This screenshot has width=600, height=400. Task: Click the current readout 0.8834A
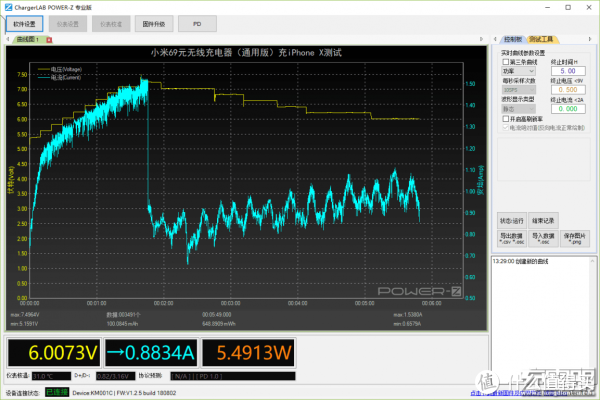151,353
